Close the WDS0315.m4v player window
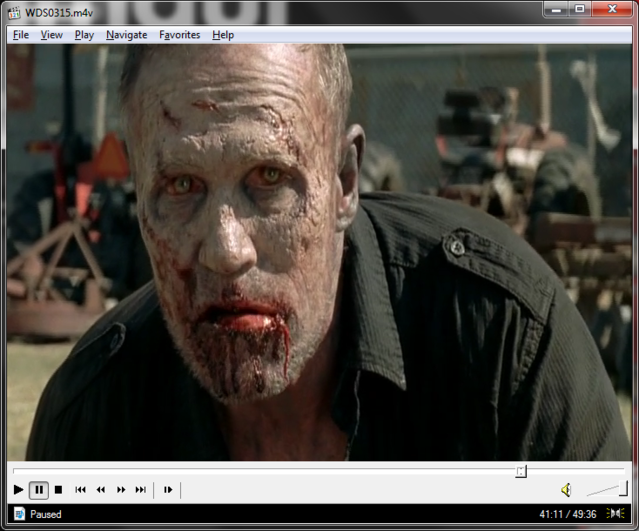 [x=612, y=9]
